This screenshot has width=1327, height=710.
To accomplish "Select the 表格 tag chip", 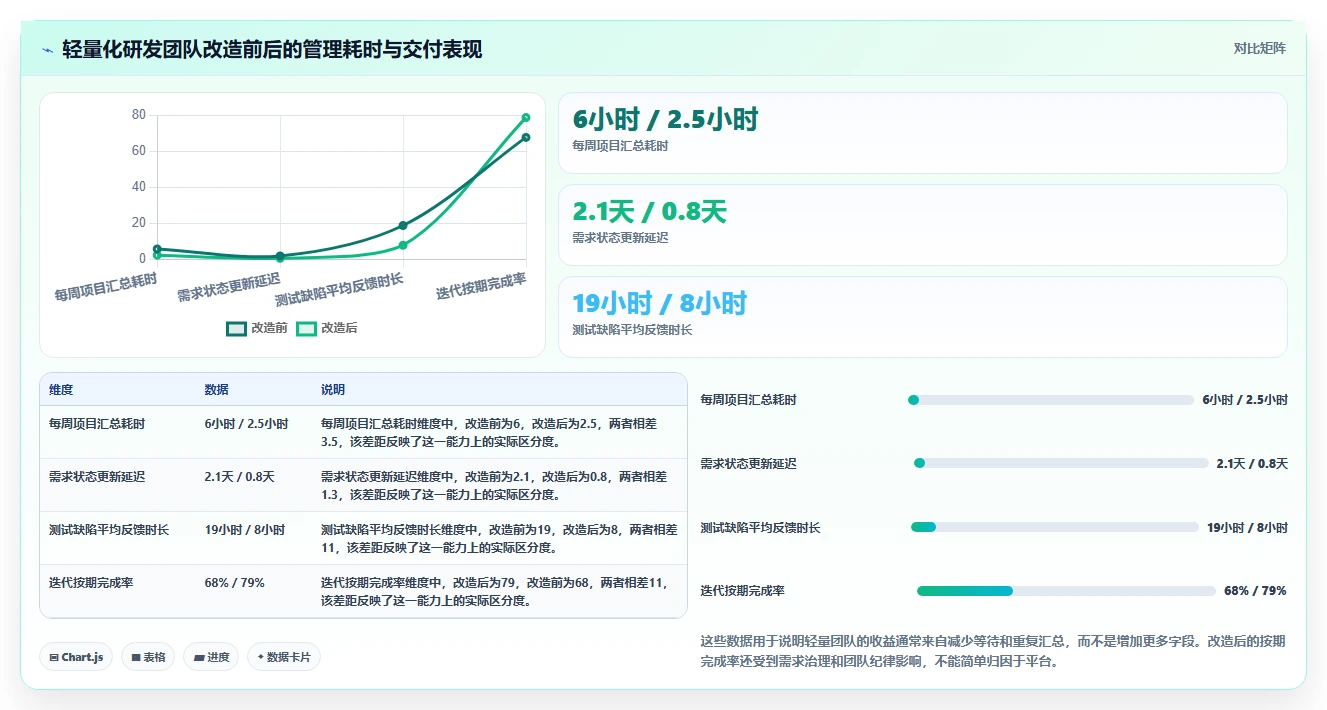I will coord(148,657).
